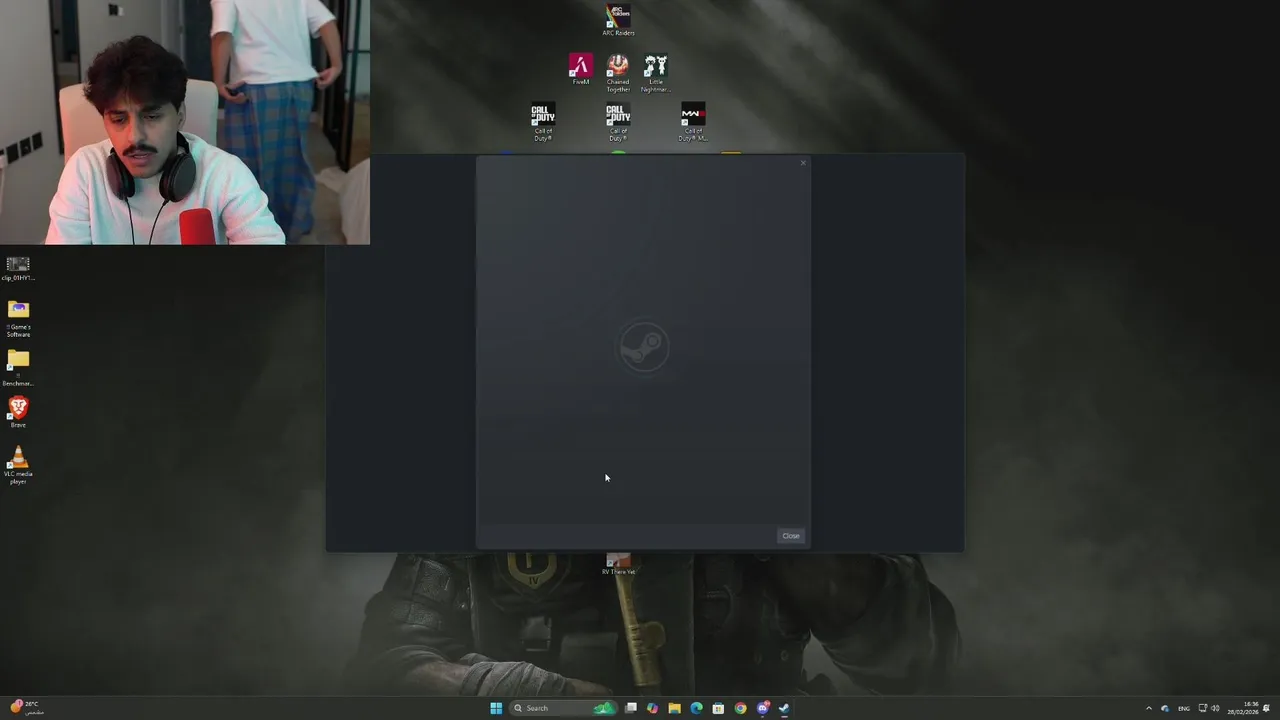Viewport: 1280px width, 720px height.
Task: Click the ENG language indicator
Action: point(1184,708)
